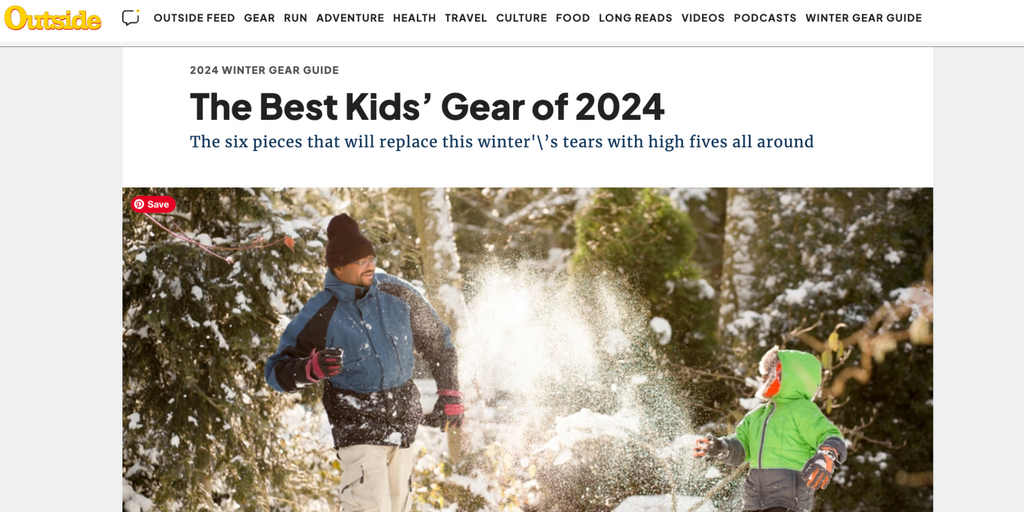Go to the Gear section
This screenshot has height=512, width=1024.
coord(259,18)
